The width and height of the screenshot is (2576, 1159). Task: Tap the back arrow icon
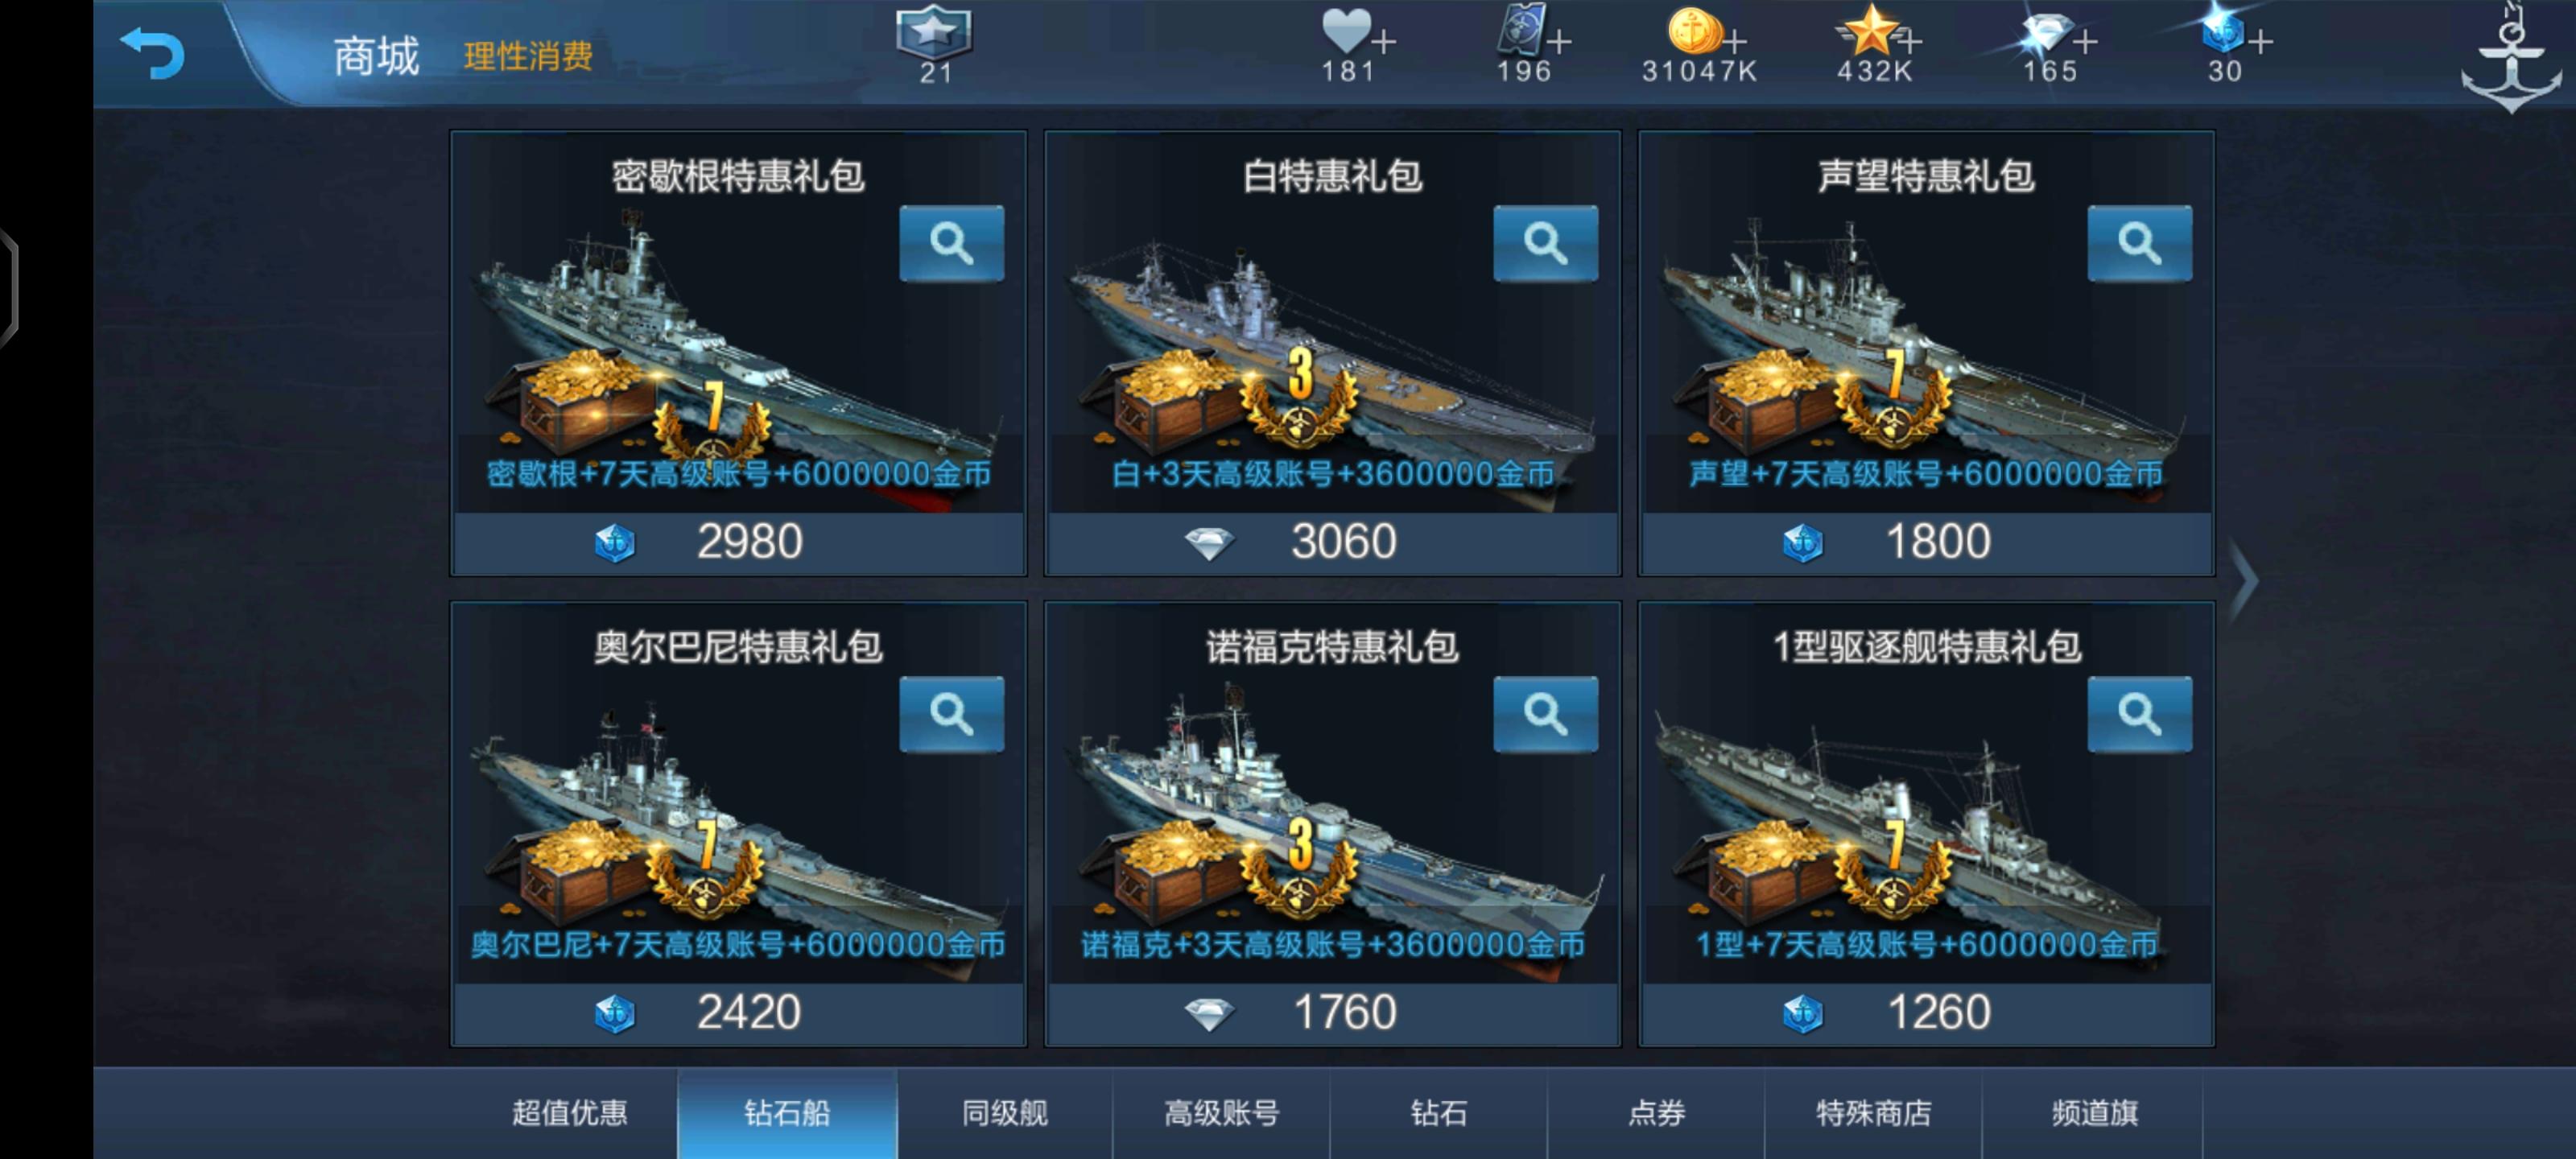[152, 52]
